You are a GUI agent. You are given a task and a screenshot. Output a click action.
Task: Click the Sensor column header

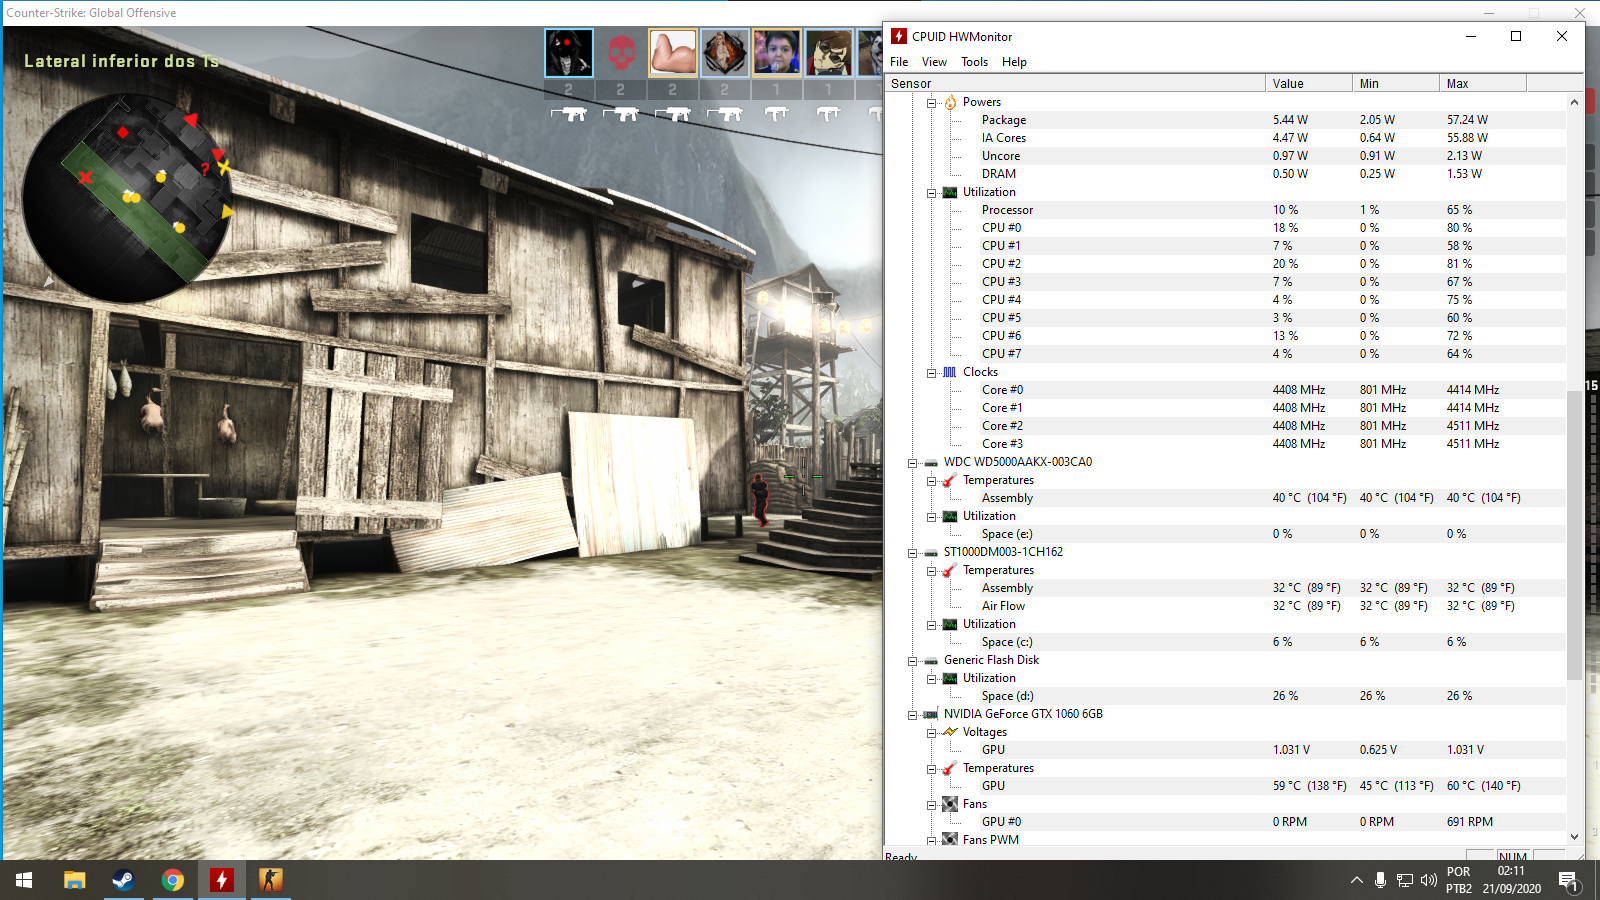coord(1075,83)
